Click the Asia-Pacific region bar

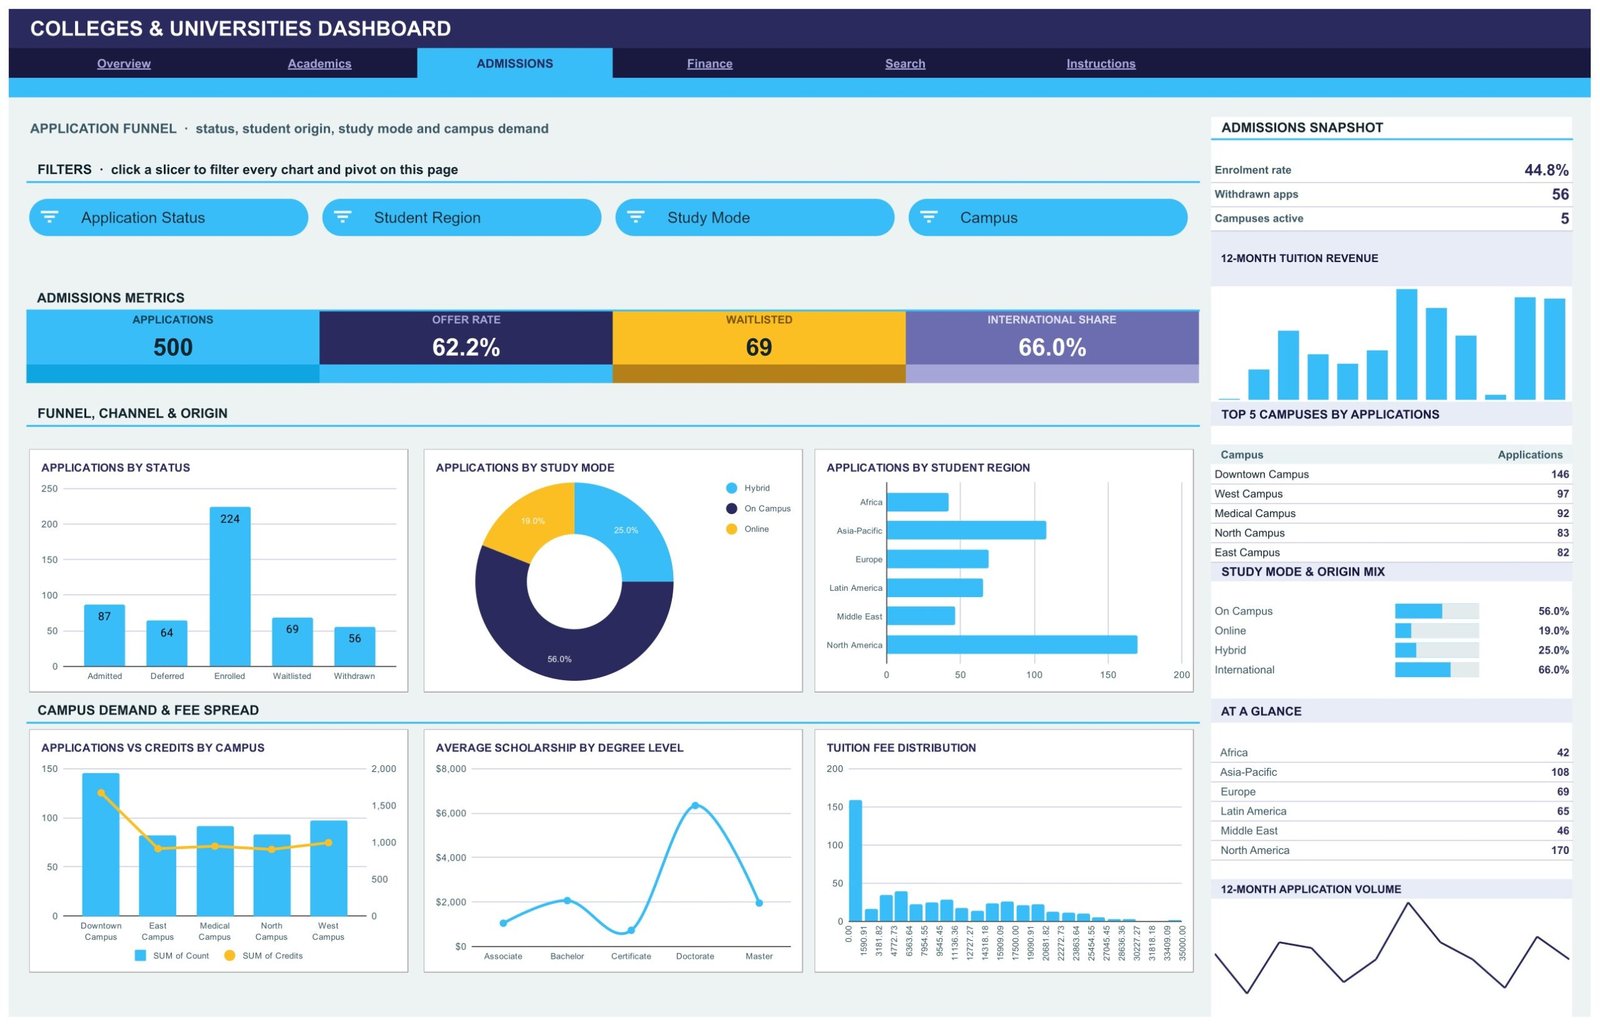(x=966, y=530)
